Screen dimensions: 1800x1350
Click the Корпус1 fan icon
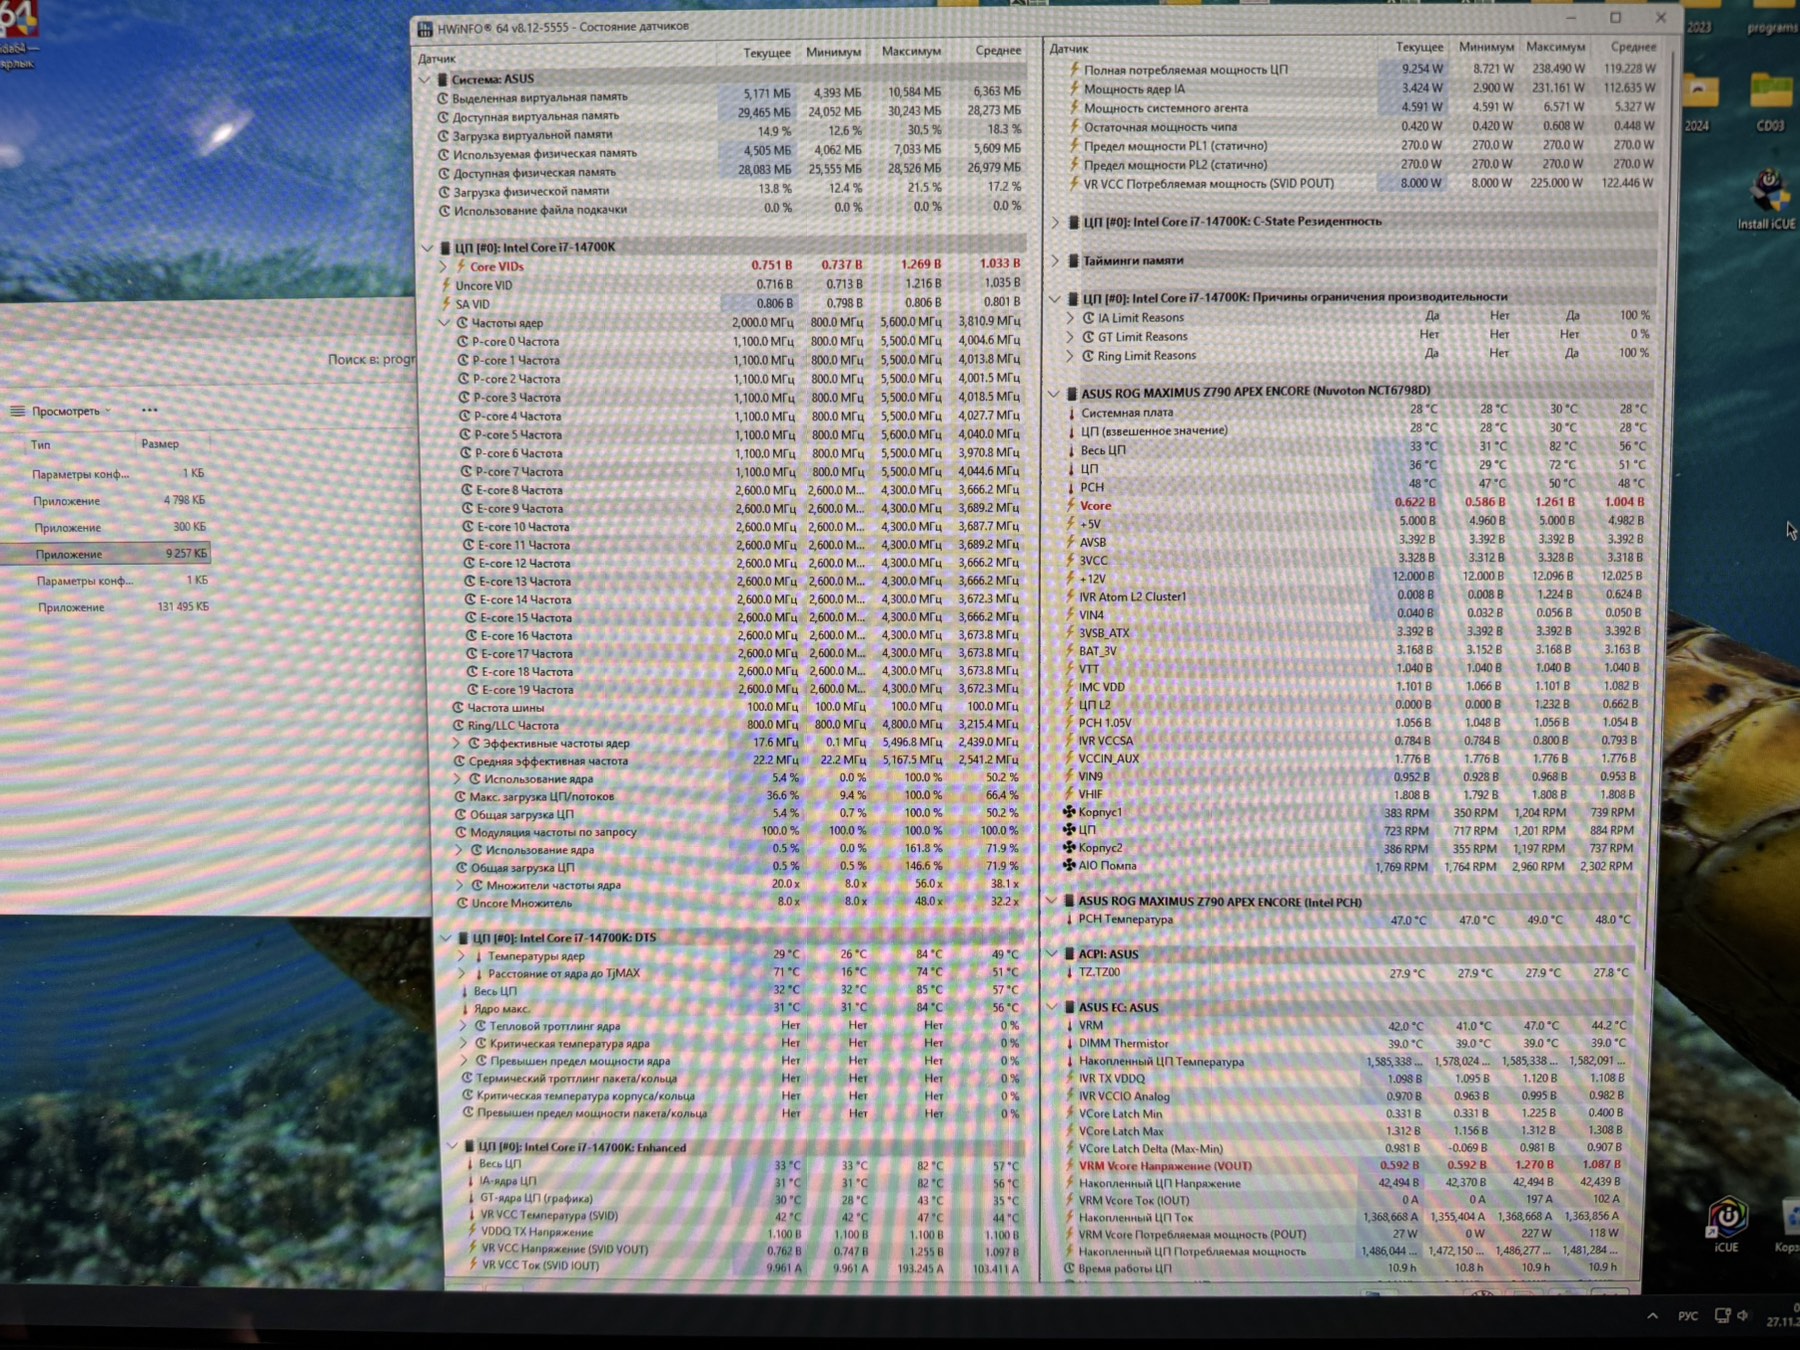[1068, 812]
